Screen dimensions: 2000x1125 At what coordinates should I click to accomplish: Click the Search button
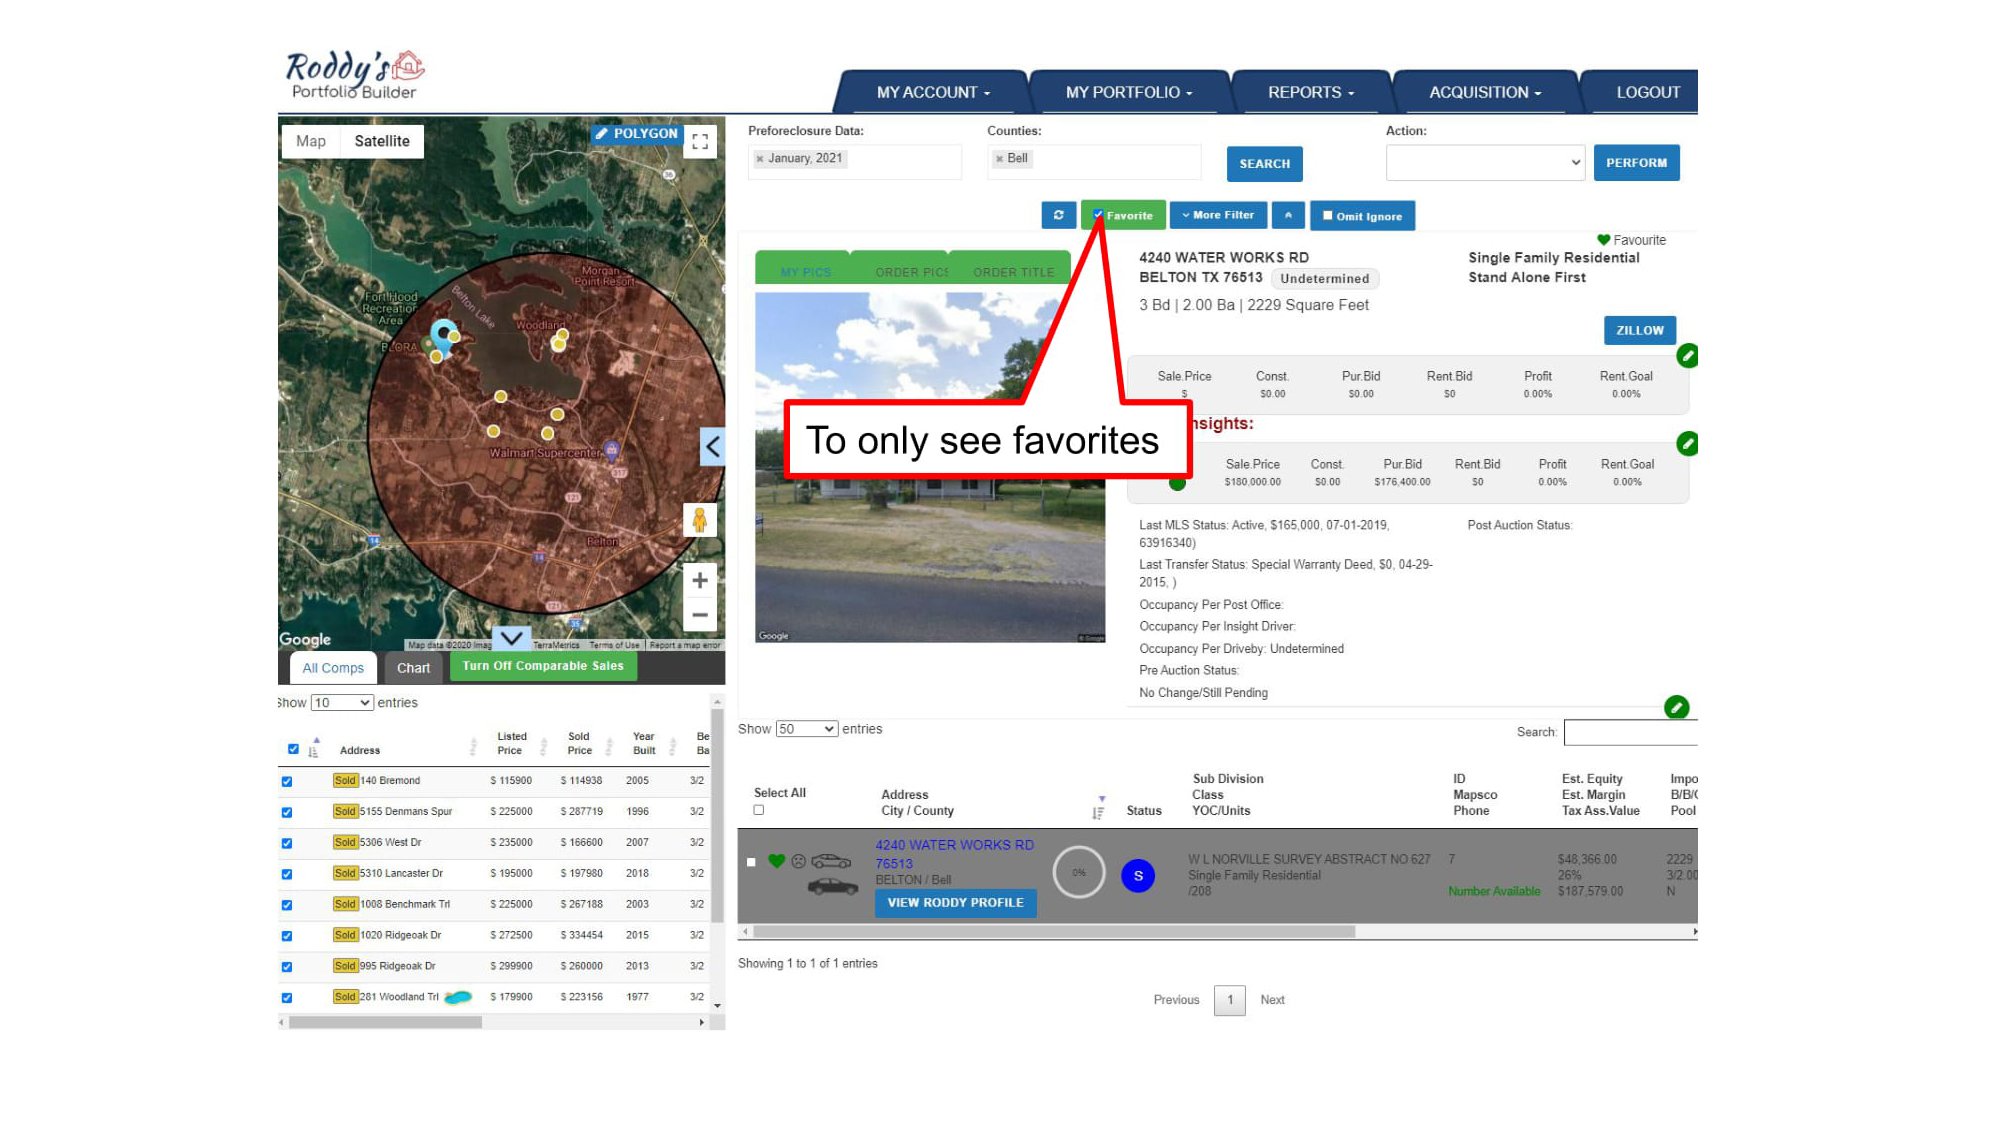tap(1264, 164)
